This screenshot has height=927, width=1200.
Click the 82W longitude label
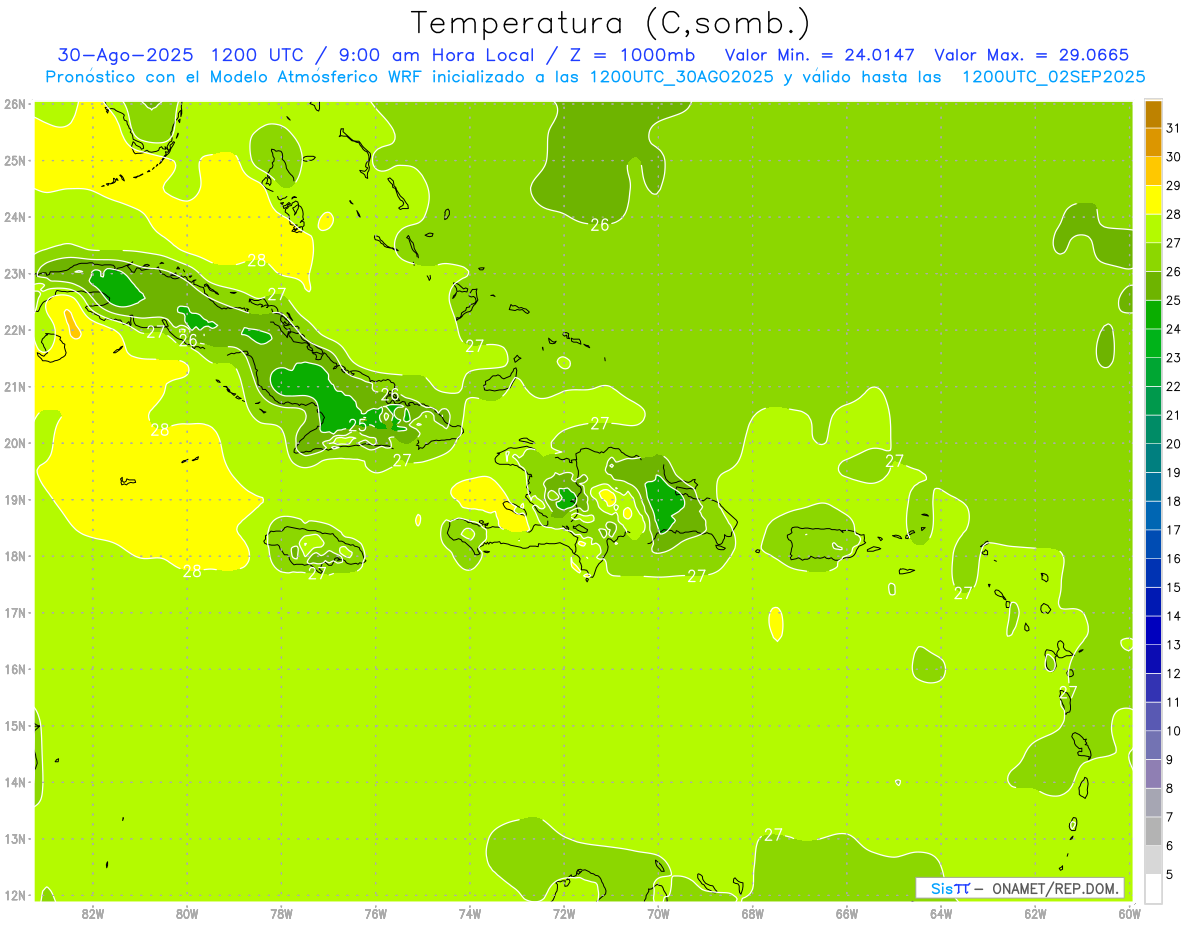click(x=93, y=913)
